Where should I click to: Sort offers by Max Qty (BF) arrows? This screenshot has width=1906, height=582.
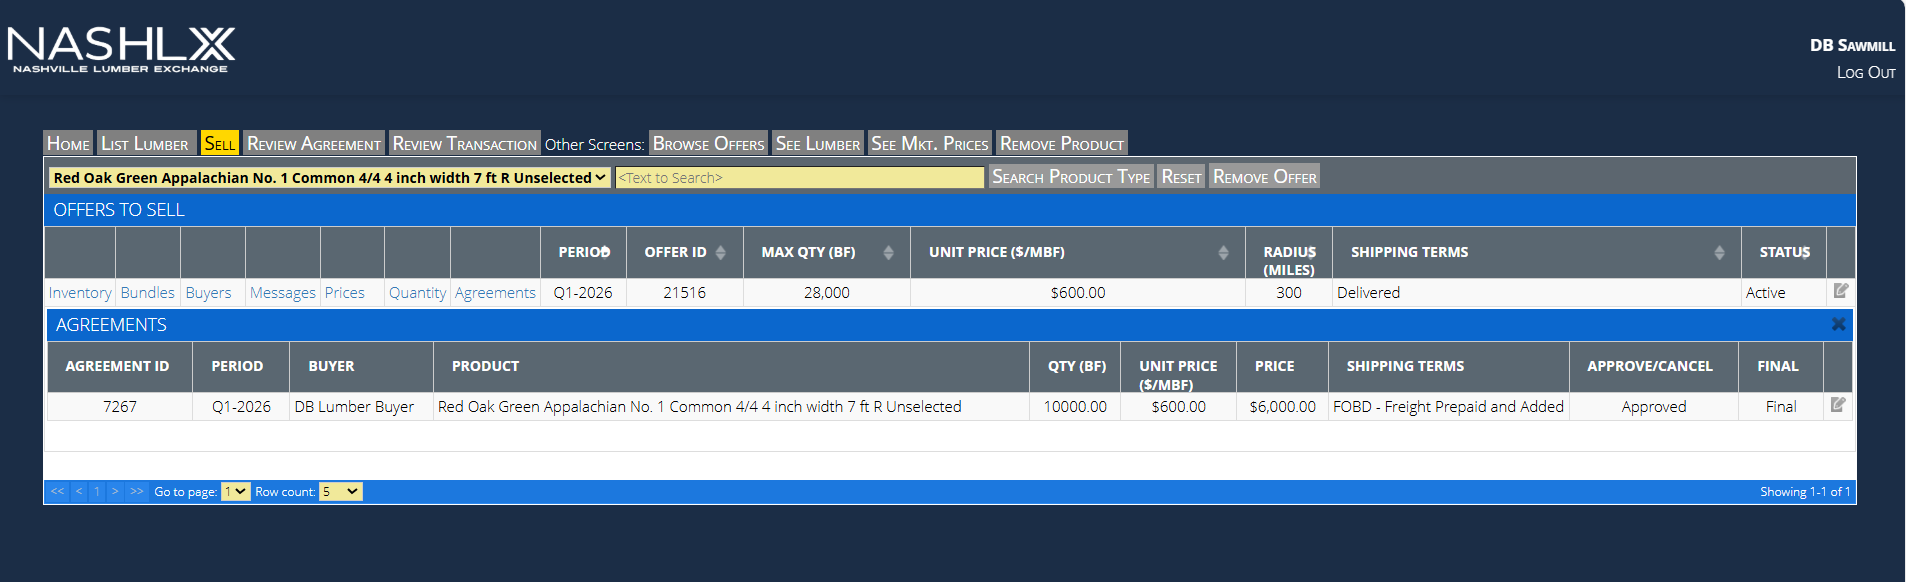(888, 252)
